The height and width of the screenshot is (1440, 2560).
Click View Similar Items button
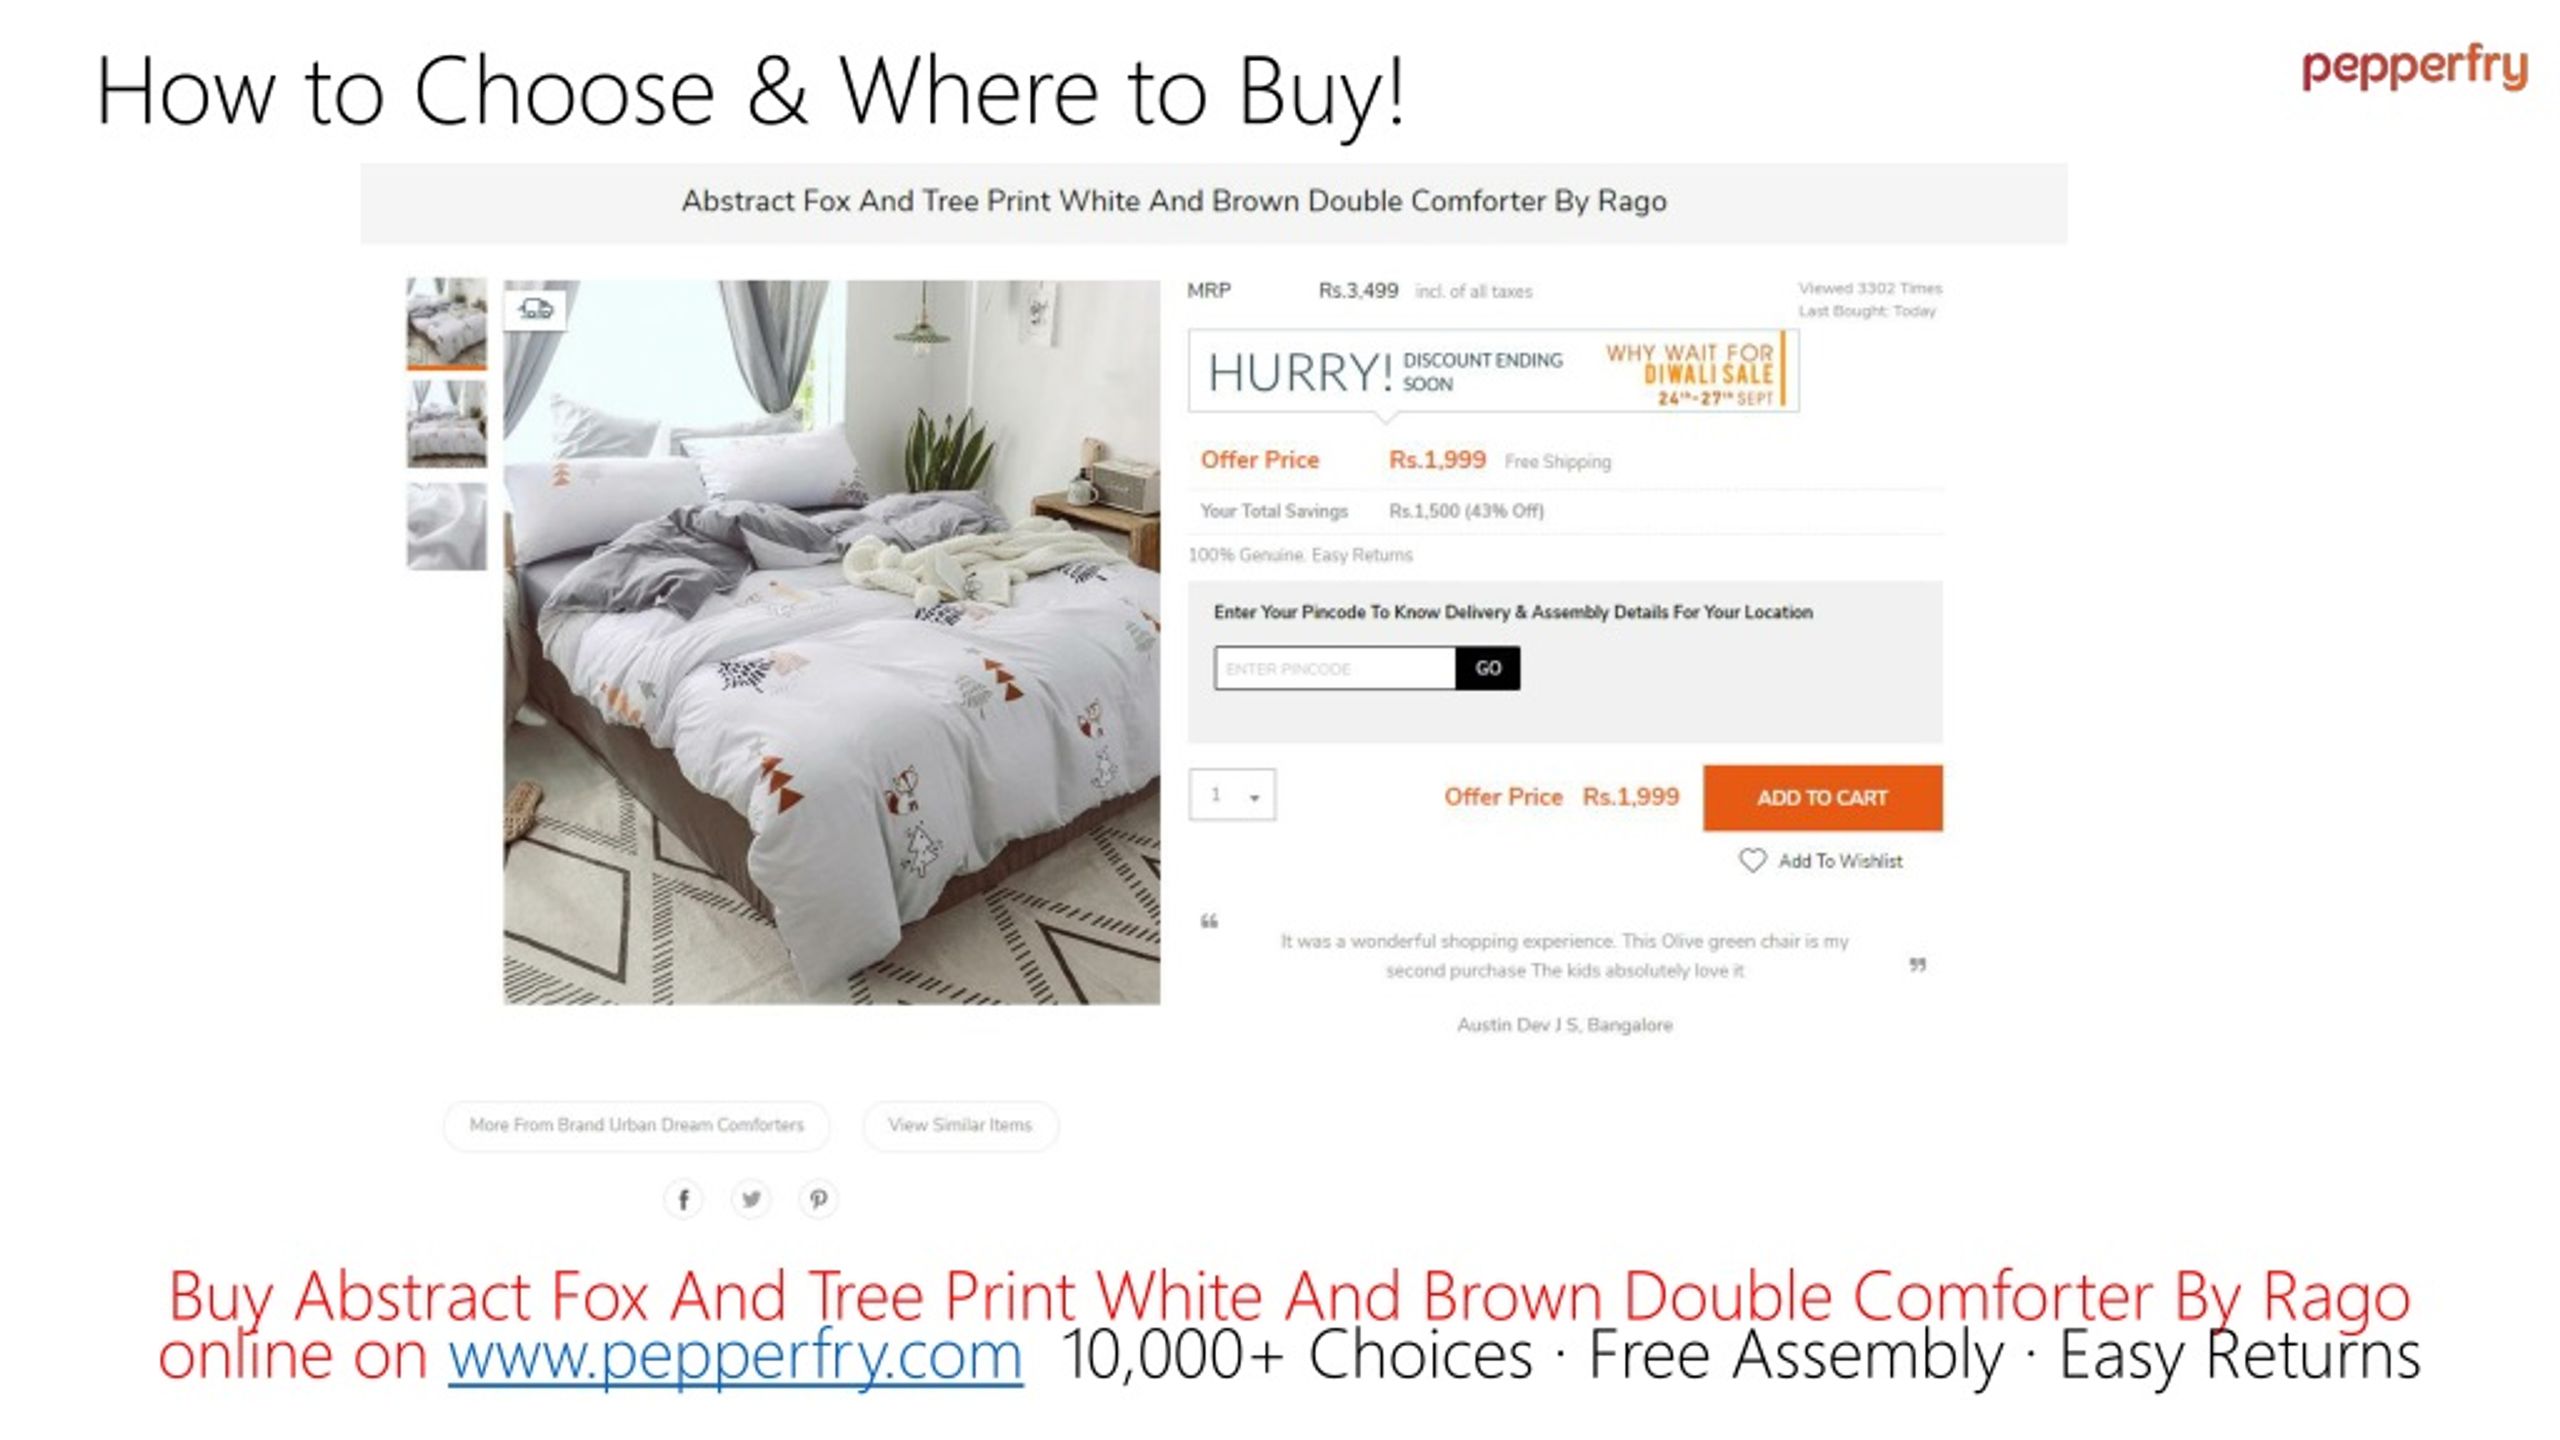tap(960, 1125)
